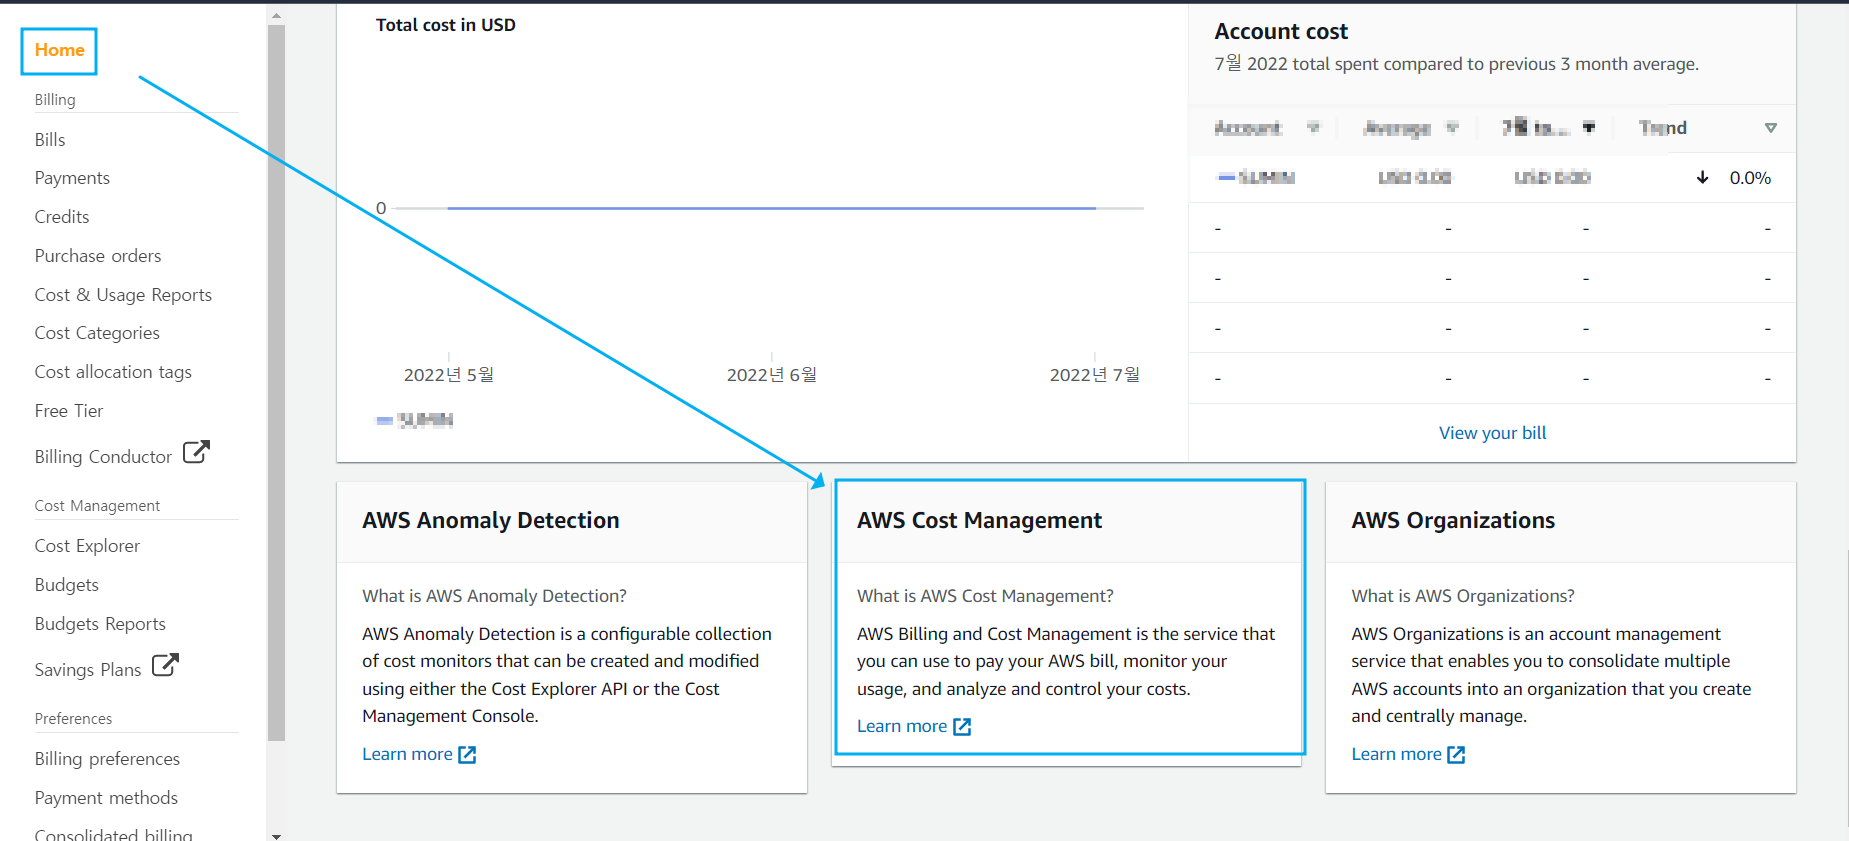Open Budgets Reports page
The width and height of the screenshot is (1849, 841).
100,624
